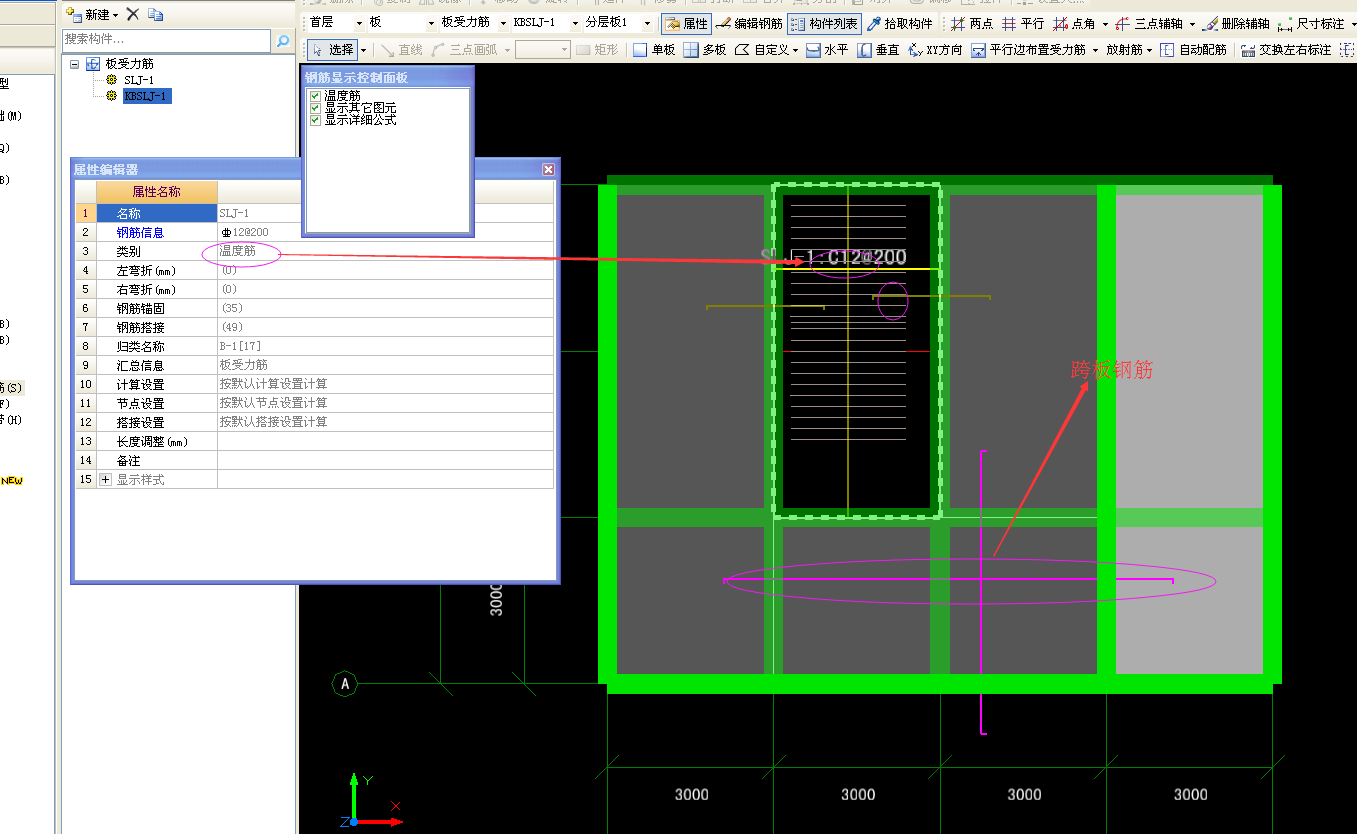Screen dimensions: 1357x834
Task: Click the 搭接设置 property value cell
Action: pos(385,422)
